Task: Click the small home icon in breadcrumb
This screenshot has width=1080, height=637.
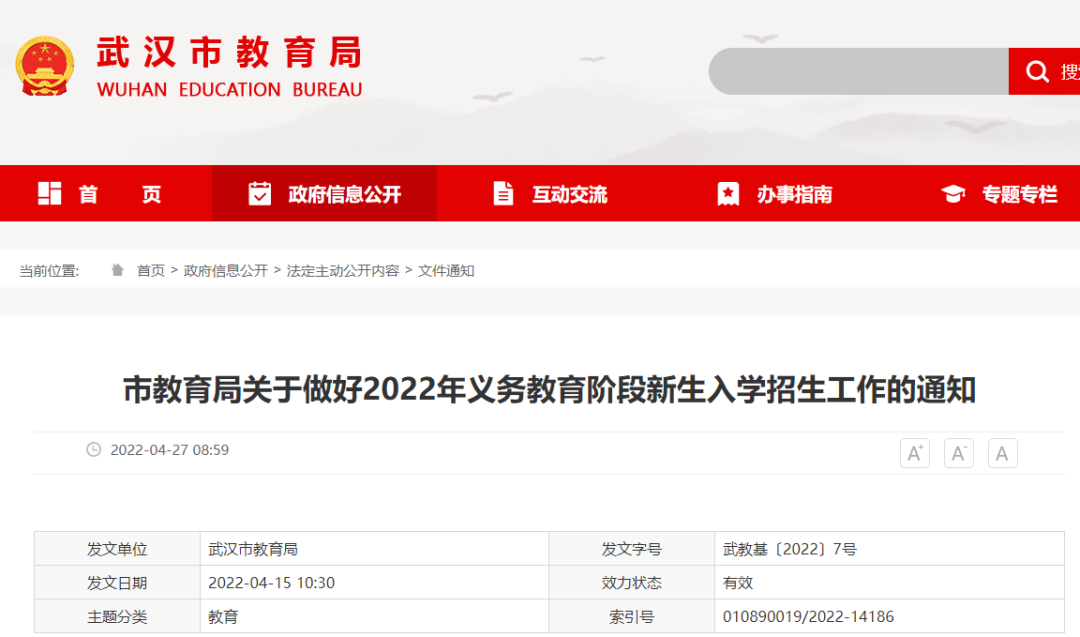Action: coord(118,270)
